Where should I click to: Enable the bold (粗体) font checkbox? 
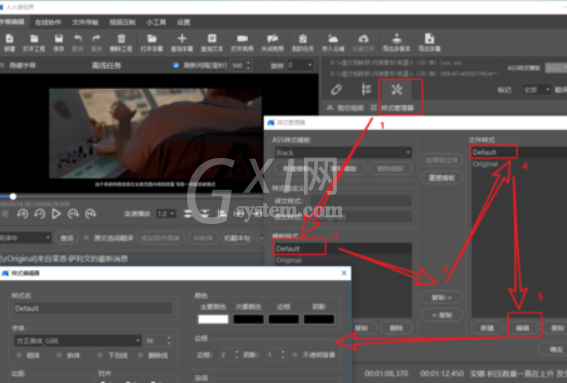[x=19, y=356]
